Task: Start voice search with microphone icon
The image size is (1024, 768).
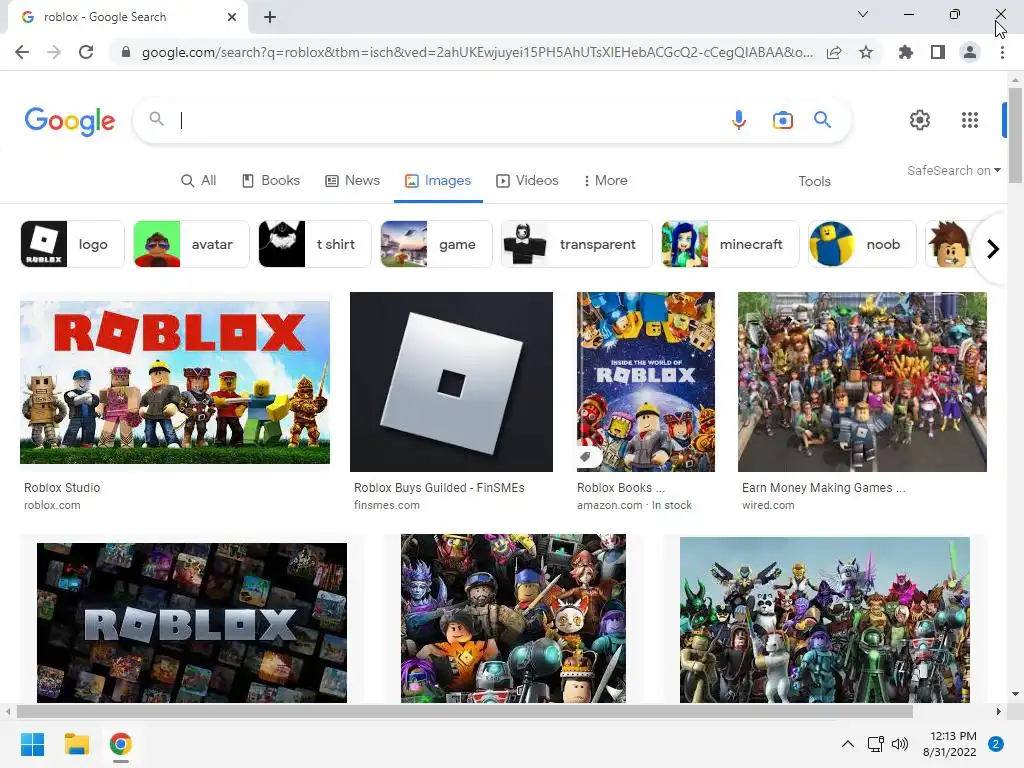Action: pos(739,120)
